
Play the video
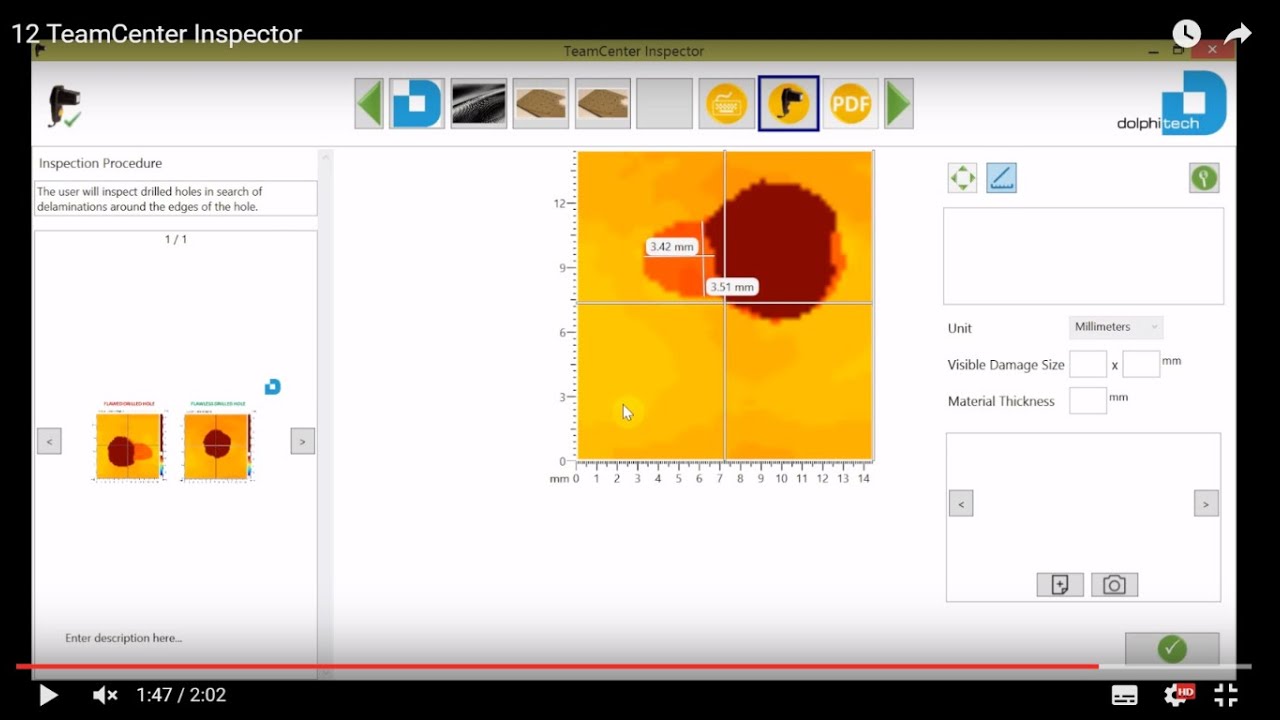[47, 694]
